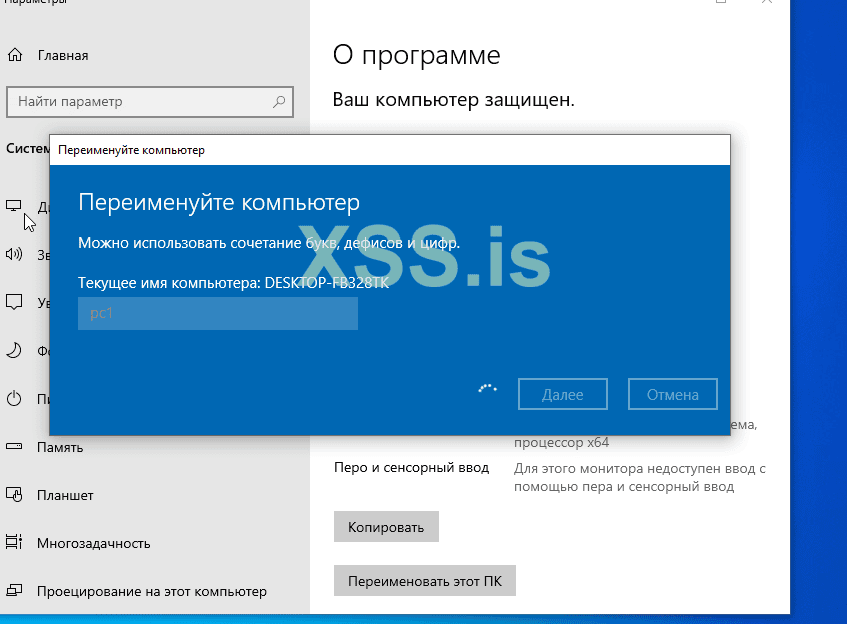Open the Многозадачность settings section
This screenshot has height=624, width=847.
[x=93, y=544]
